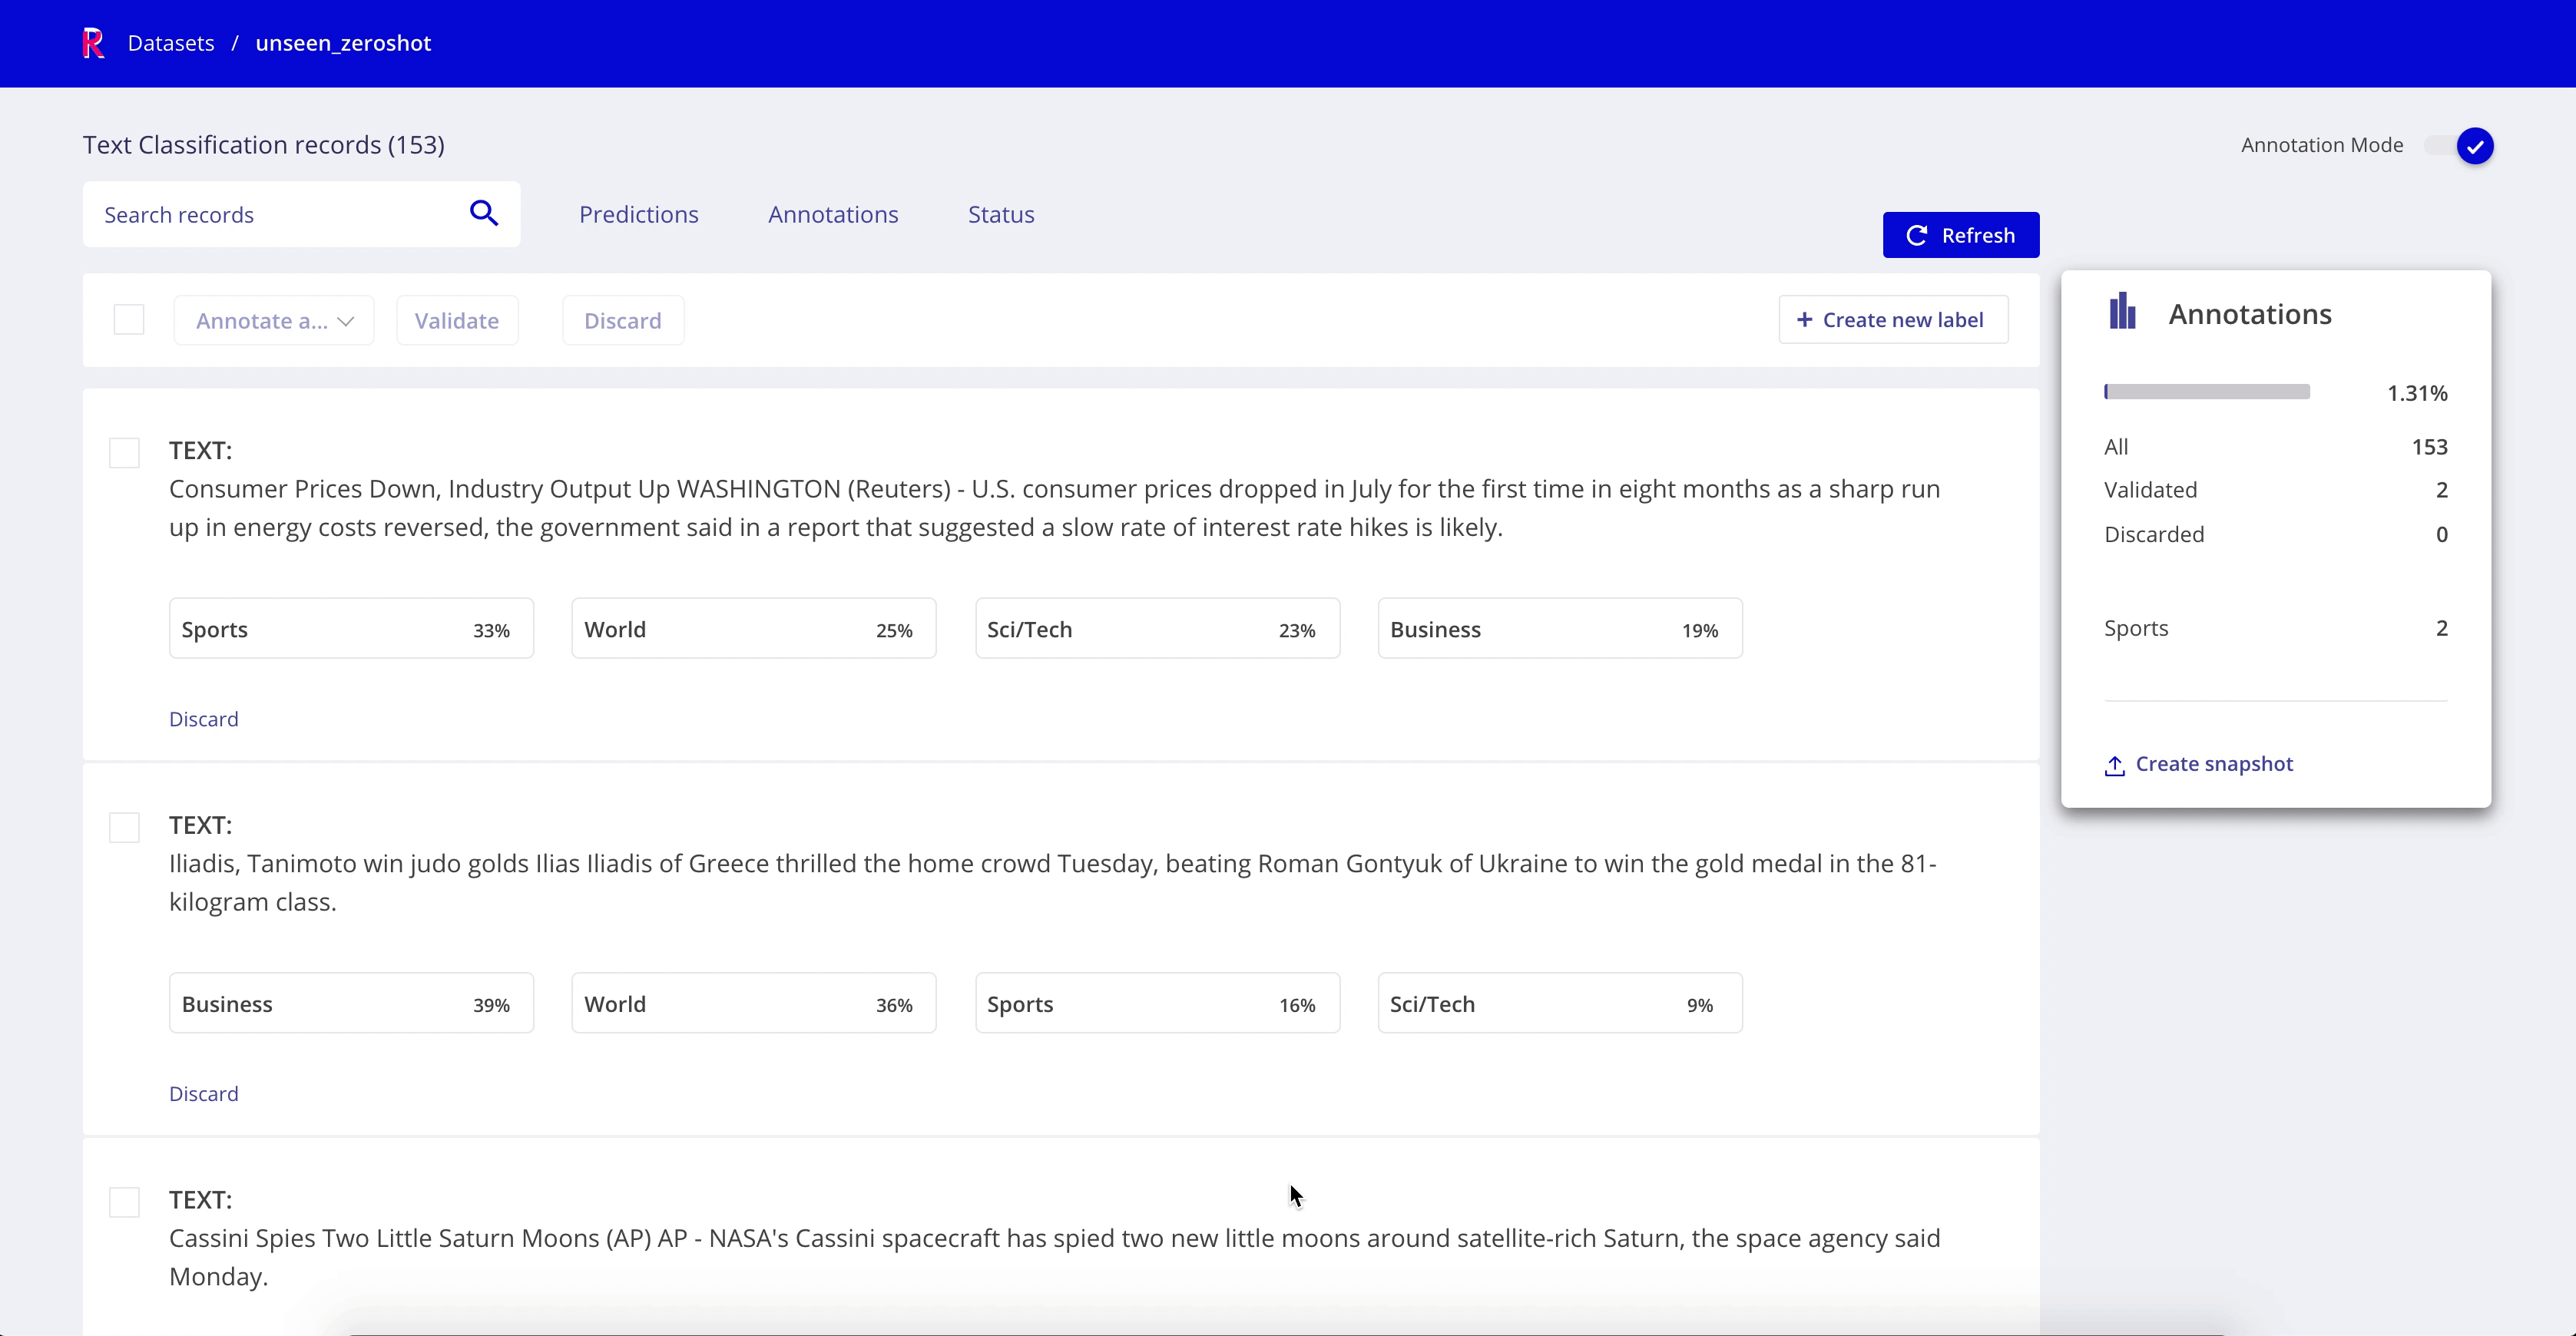Click the search magnifier icon
2576x1336 pixels.
(x=484, y=213)
